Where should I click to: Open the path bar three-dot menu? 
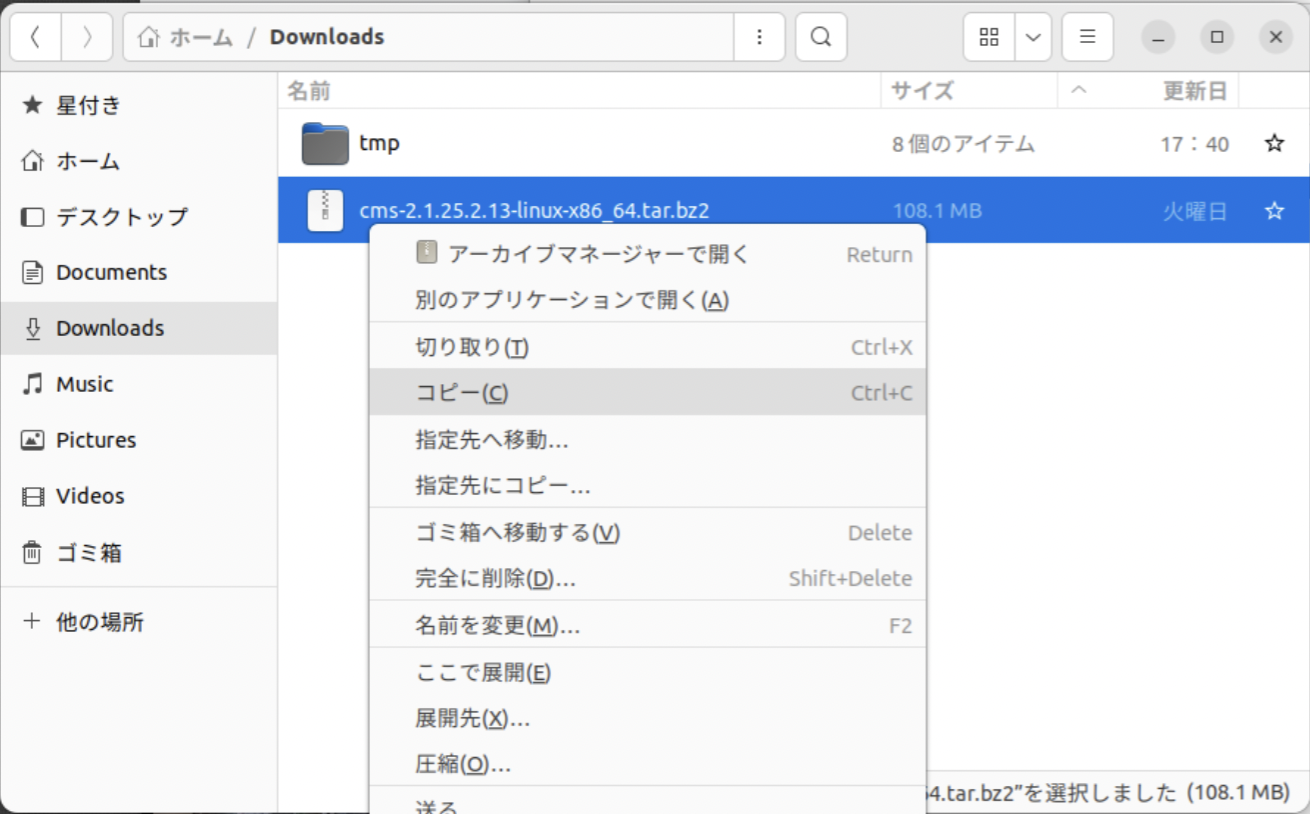(x=760, y=37)
